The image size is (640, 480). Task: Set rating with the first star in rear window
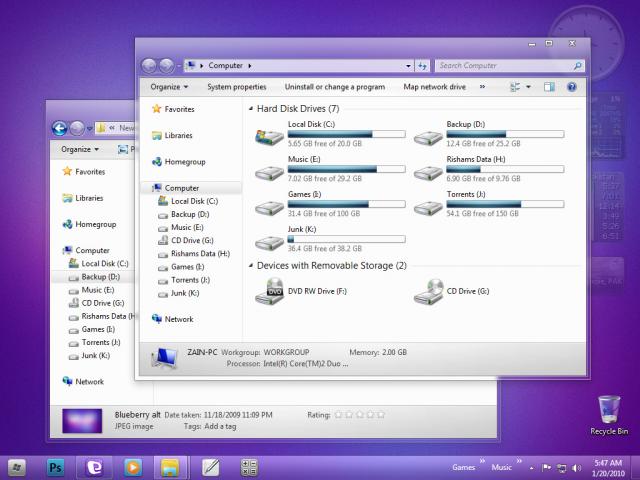[x=338, y=415]
